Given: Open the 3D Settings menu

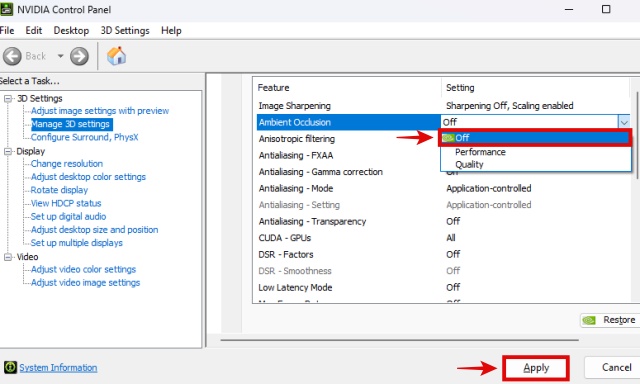Looking at the screenshot, I should point(125,31).
